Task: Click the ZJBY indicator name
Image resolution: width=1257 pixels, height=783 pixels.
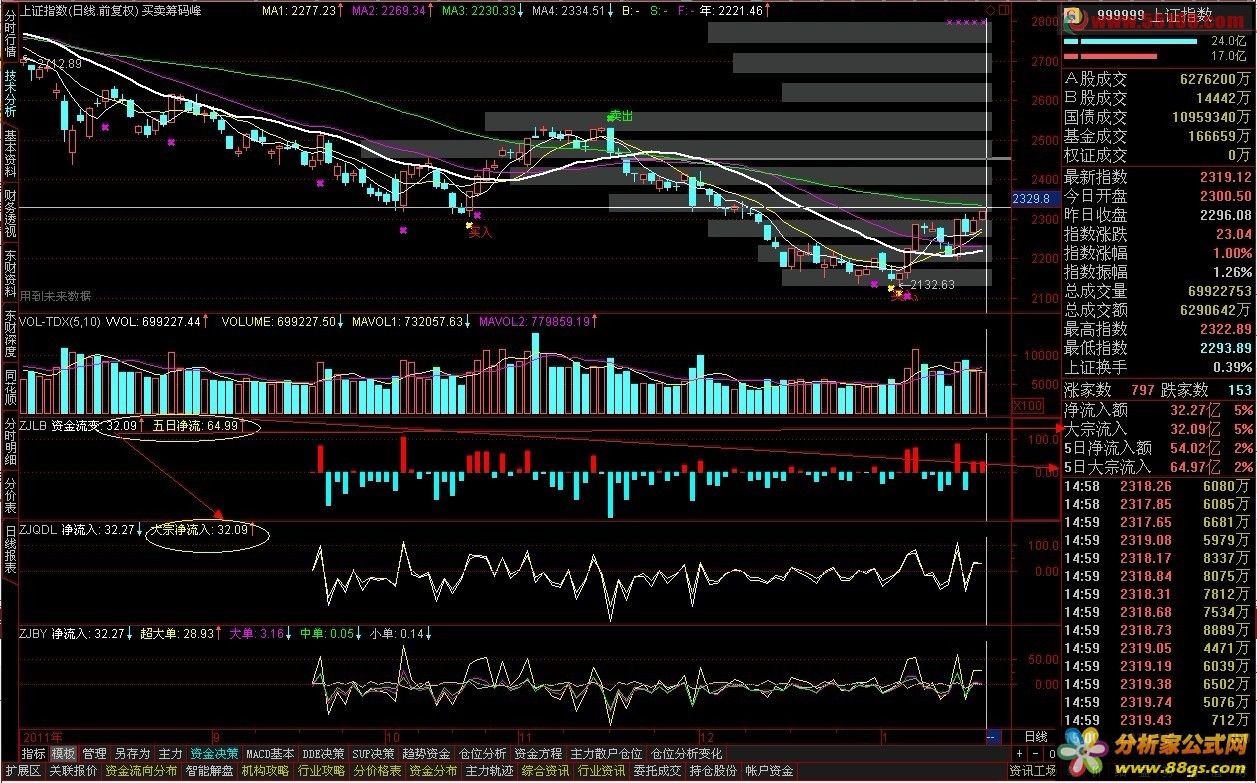Action: pos(34,633)
